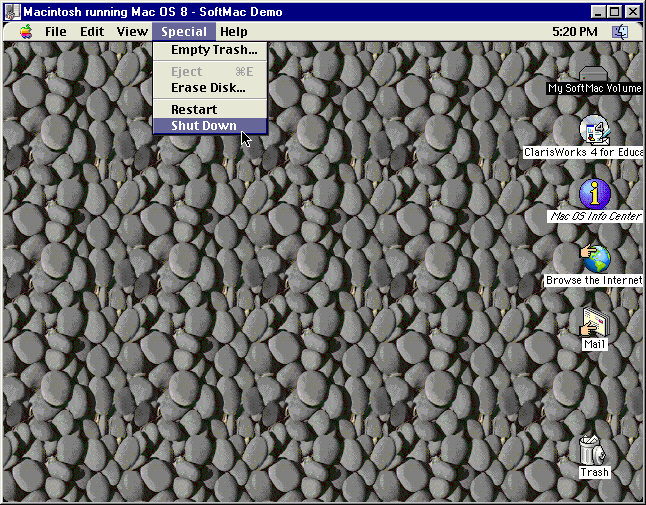
Task: Minimize the SoftMac Demo window
Action: [x=598, y=12]
